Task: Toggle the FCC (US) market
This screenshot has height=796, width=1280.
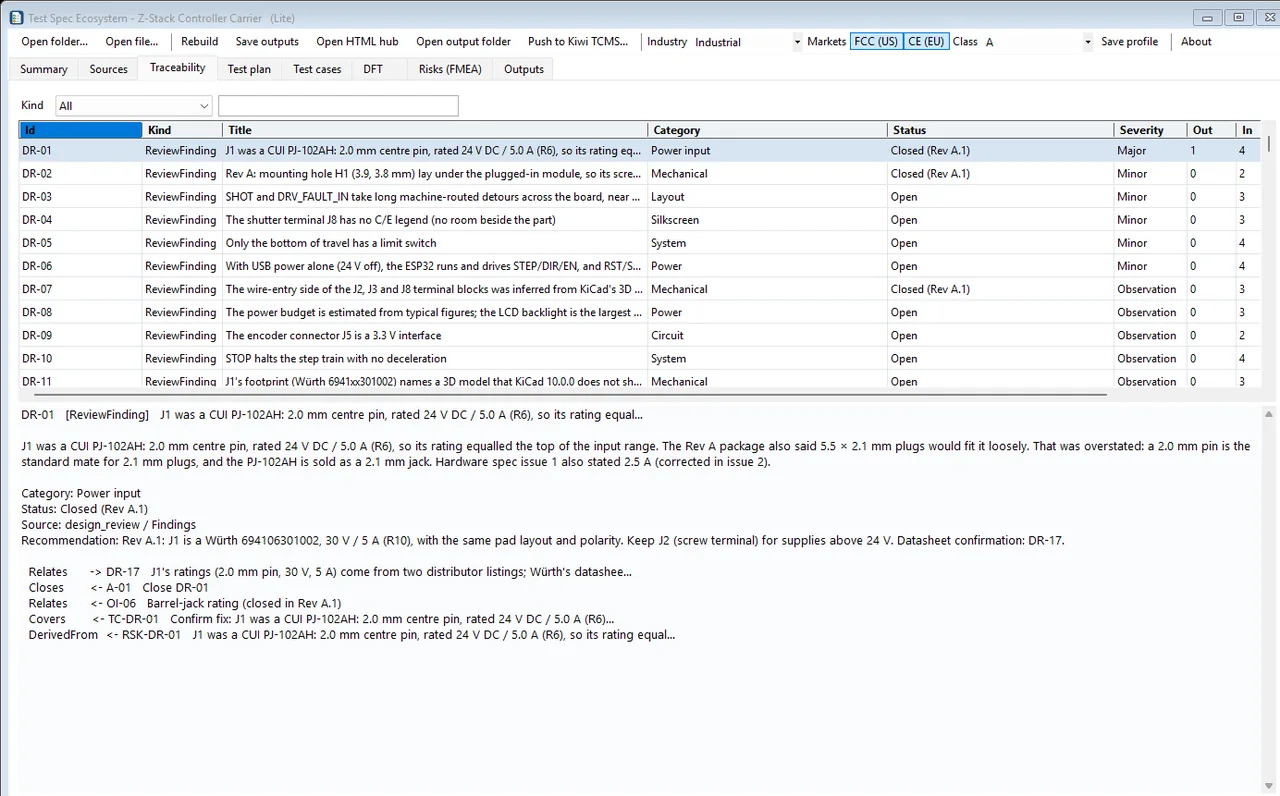Action: (876, 42)
